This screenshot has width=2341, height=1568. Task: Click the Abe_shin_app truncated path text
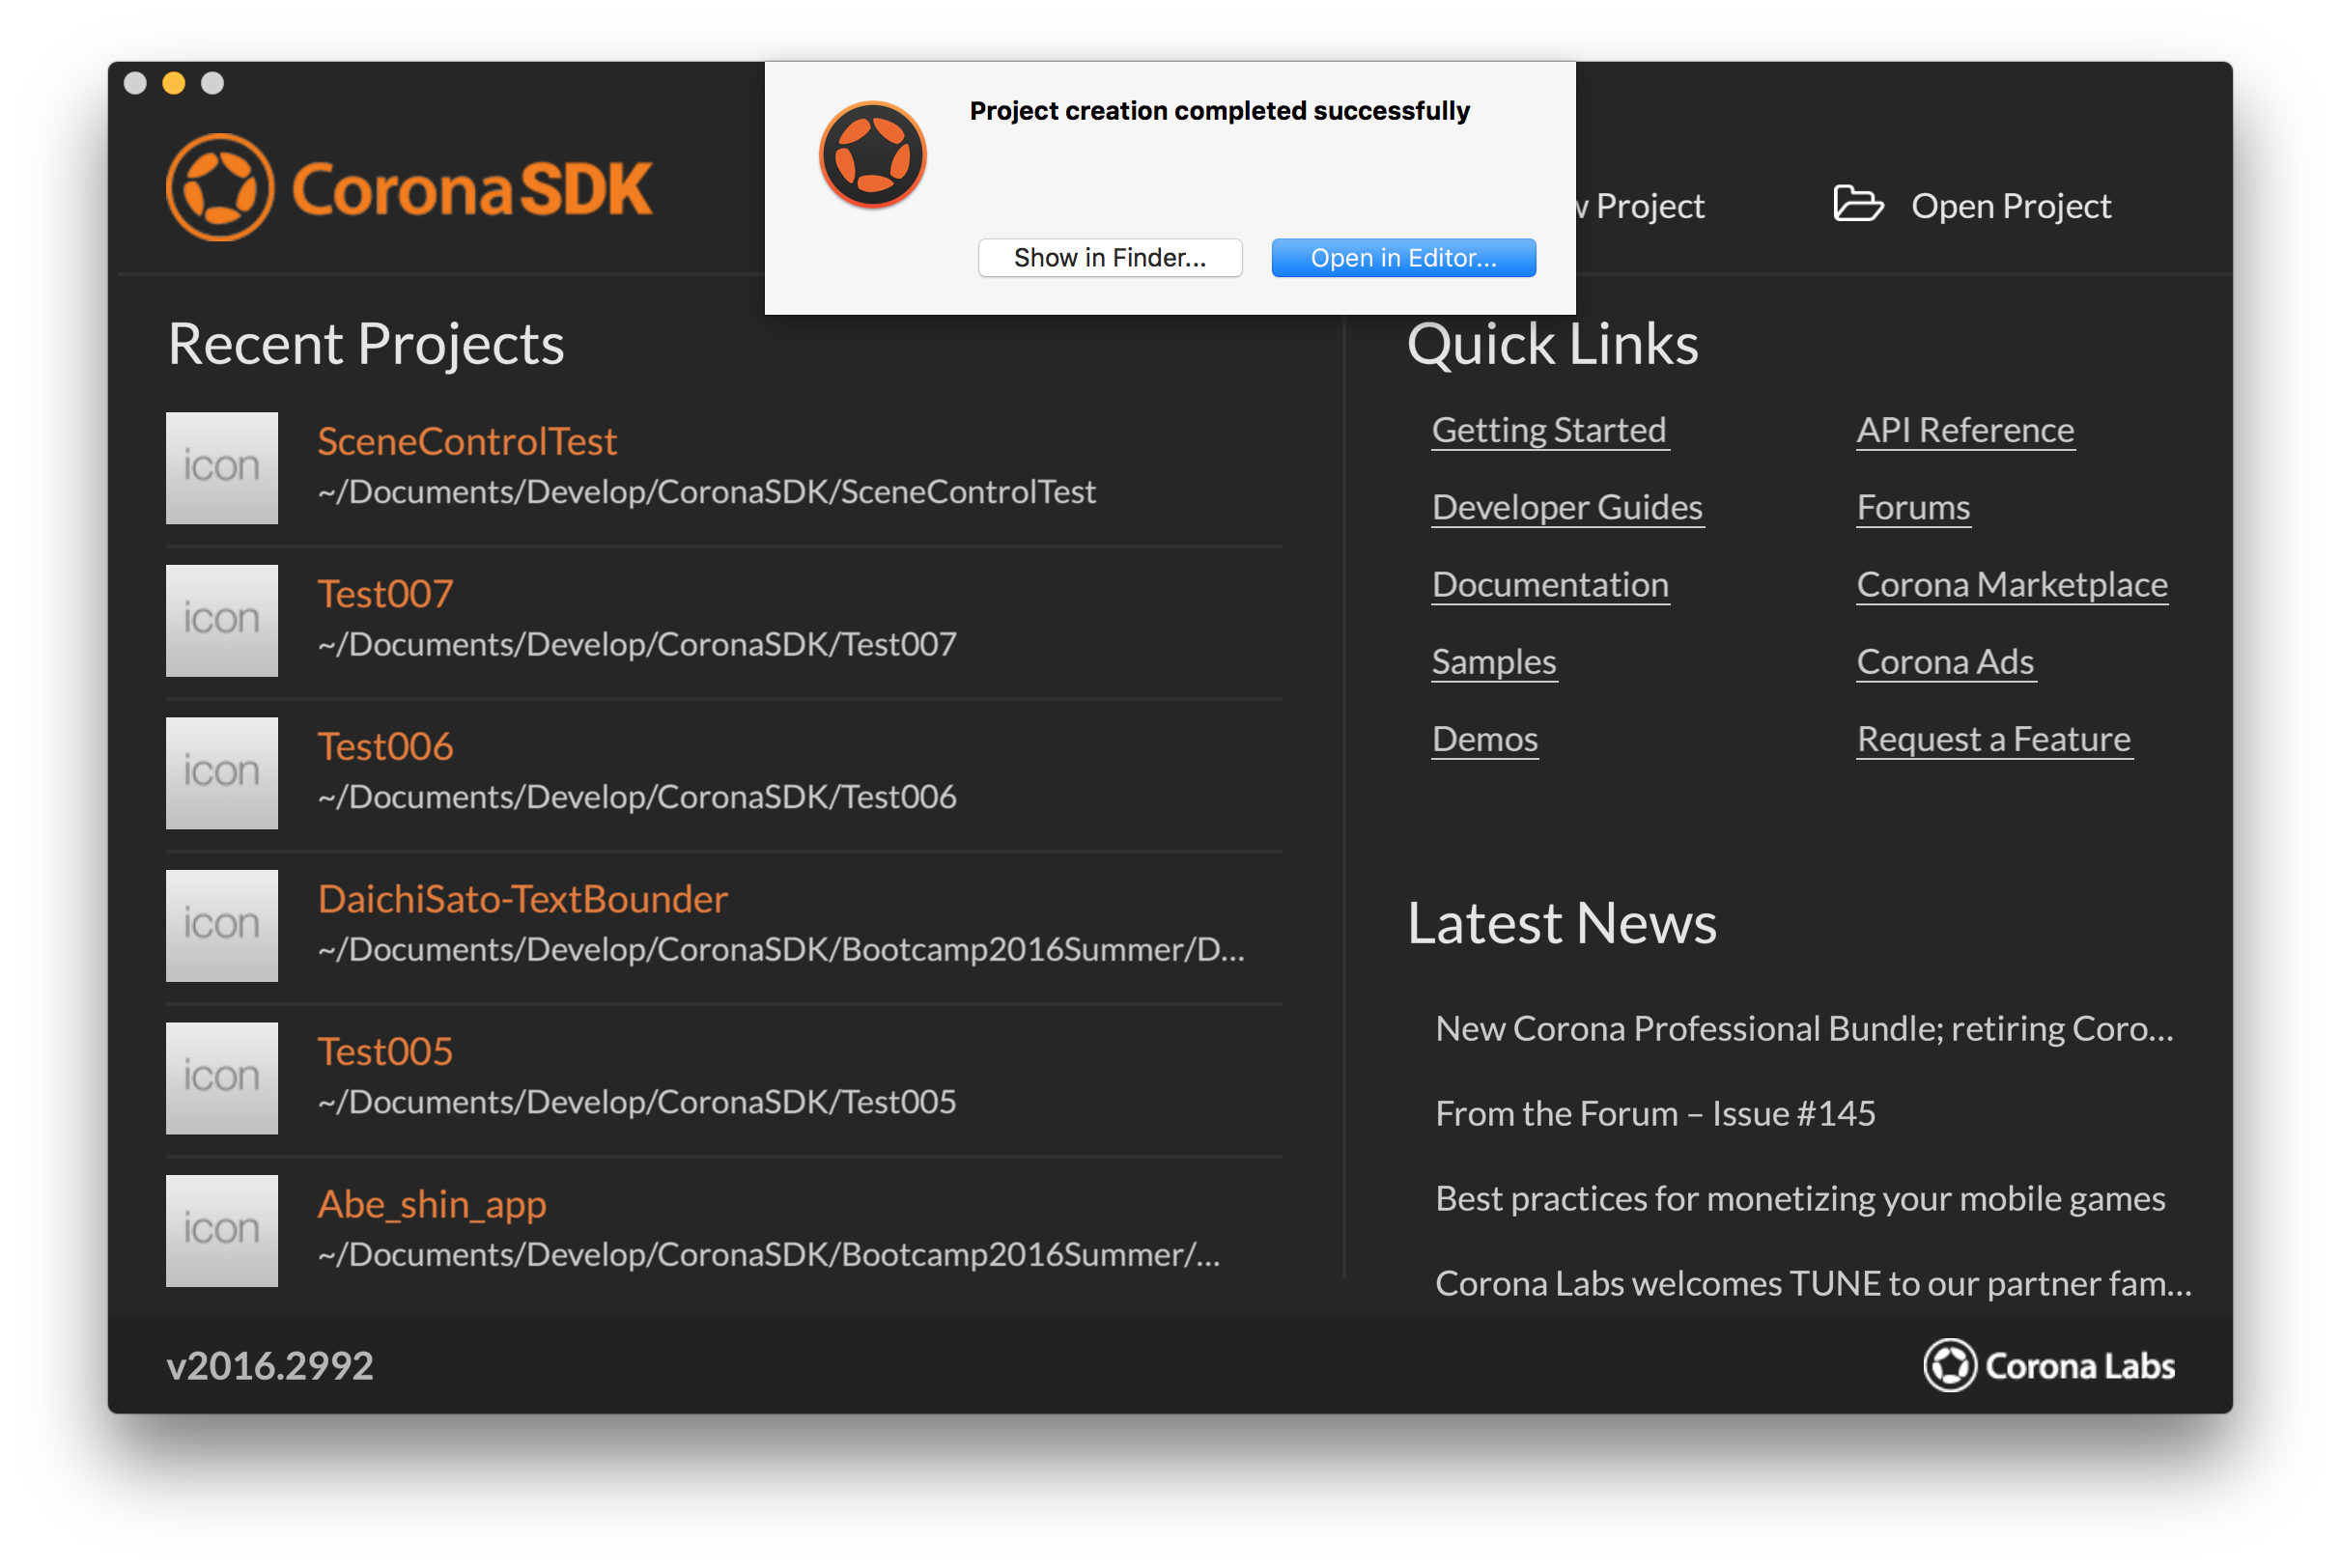(x=769, y=1255)
